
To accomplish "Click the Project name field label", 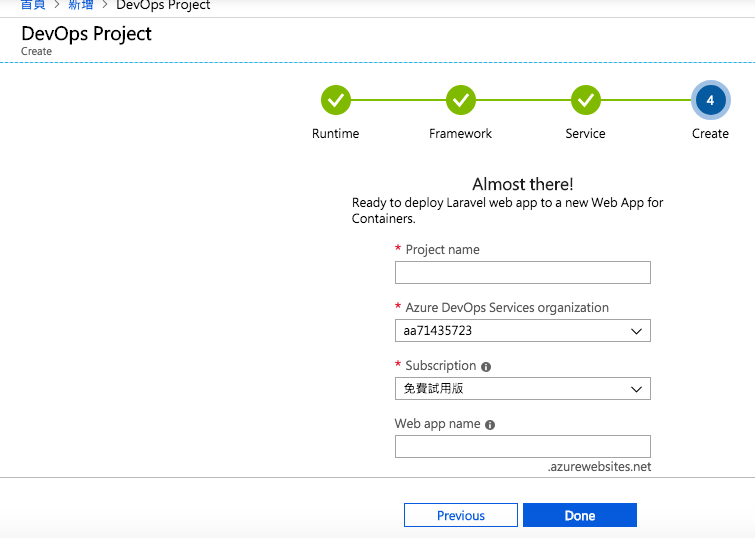I will [x=443, y=249].
